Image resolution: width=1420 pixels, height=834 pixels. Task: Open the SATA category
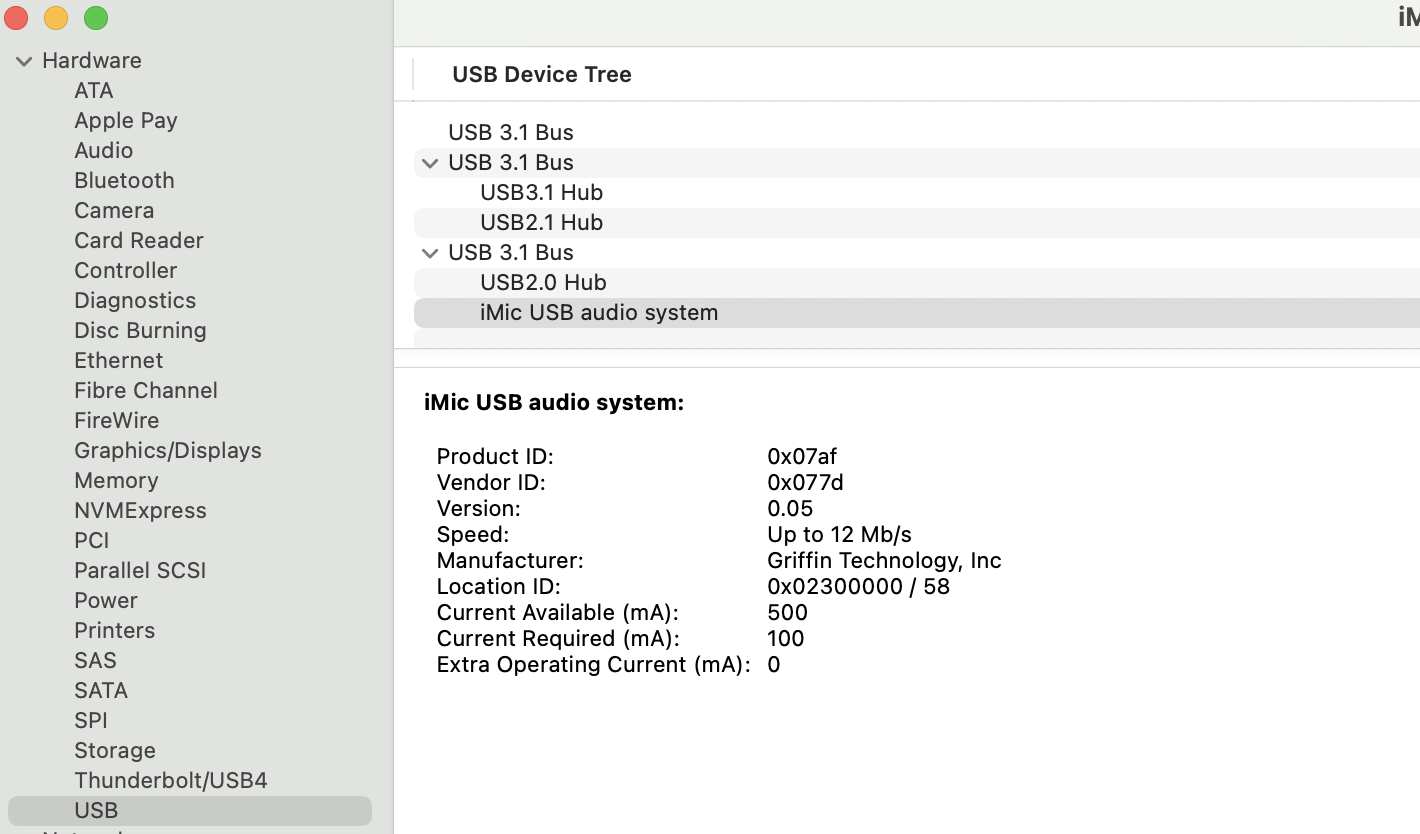point(101,690)
